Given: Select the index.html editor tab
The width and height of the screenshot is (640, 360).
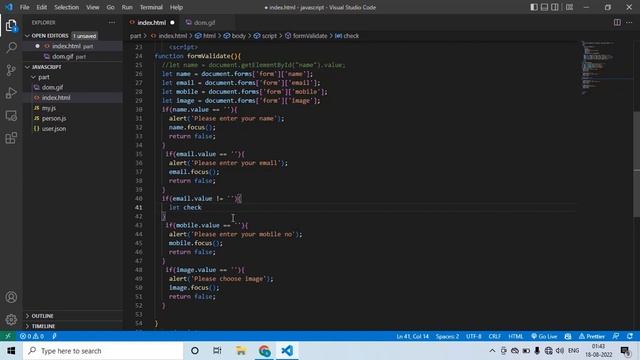Looking at the screenshot, I should click(151, 22).
